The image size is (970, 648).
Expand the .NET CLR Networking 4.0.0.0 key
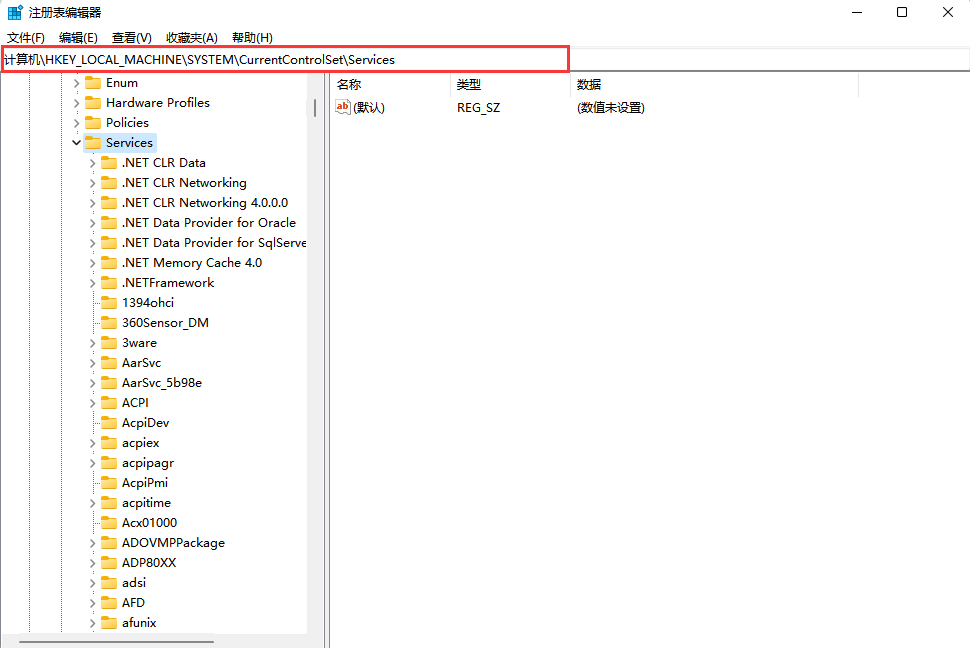pos(92,203)
